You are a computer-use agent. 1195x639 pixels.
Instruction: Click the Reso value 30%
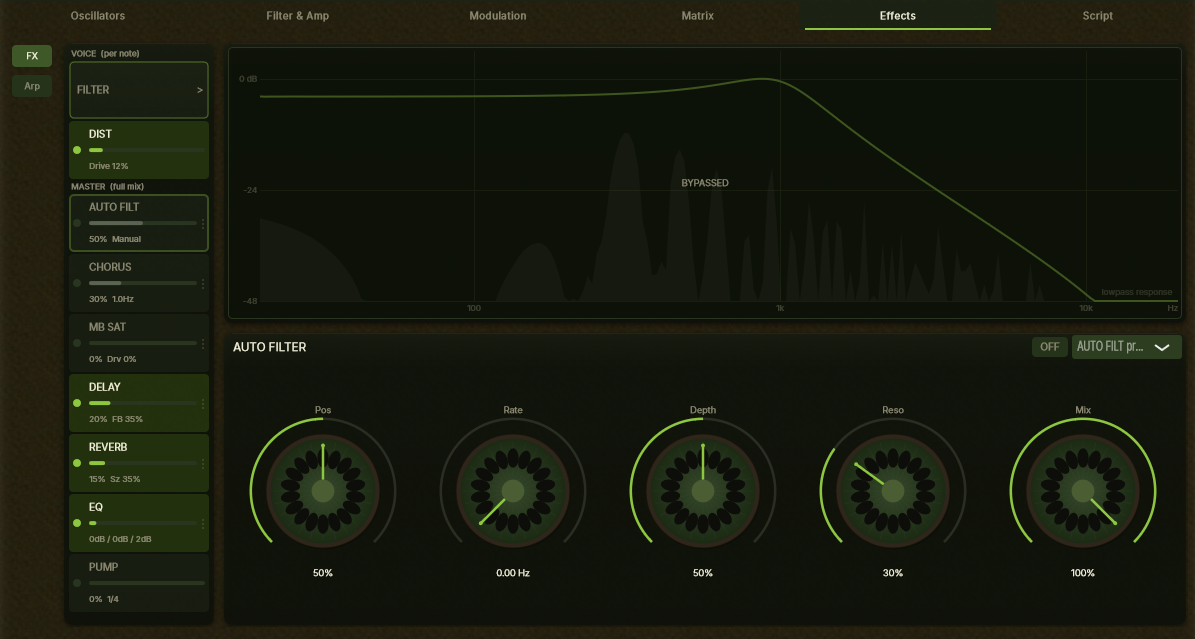(x=892, y=573)
